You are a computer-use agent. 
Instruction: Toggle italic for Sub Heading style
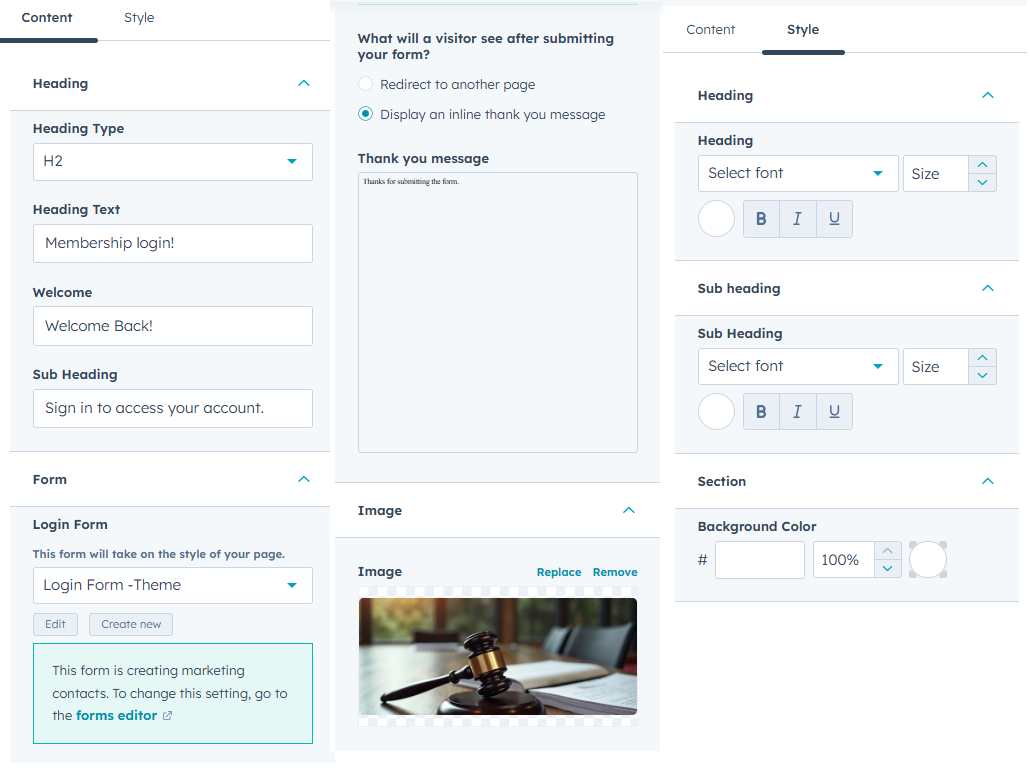(x=797, y=412)
